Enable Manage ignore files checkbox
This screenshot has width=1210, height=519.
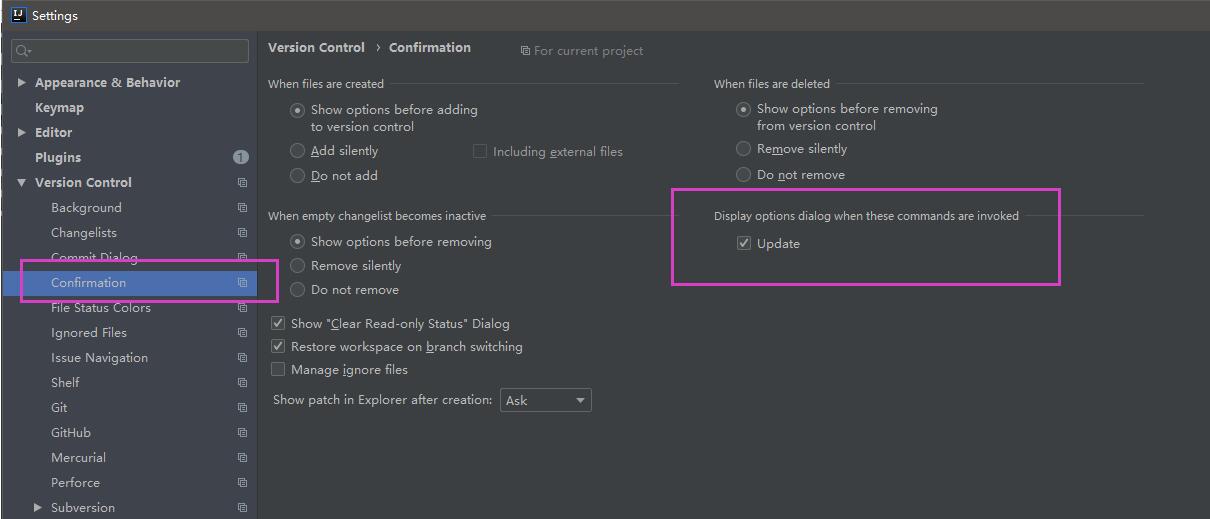click(278, 369)
